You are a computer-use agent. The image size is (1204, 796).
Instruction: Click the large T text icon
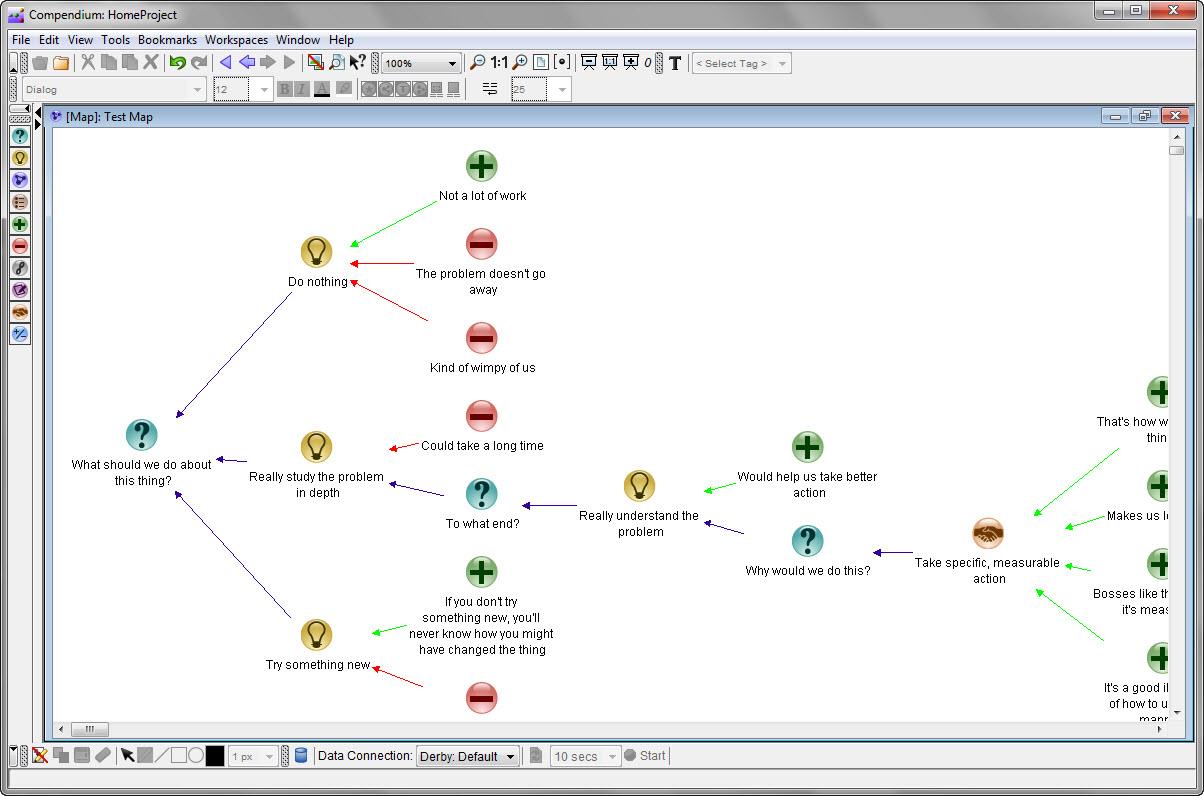tap(675, 63)
